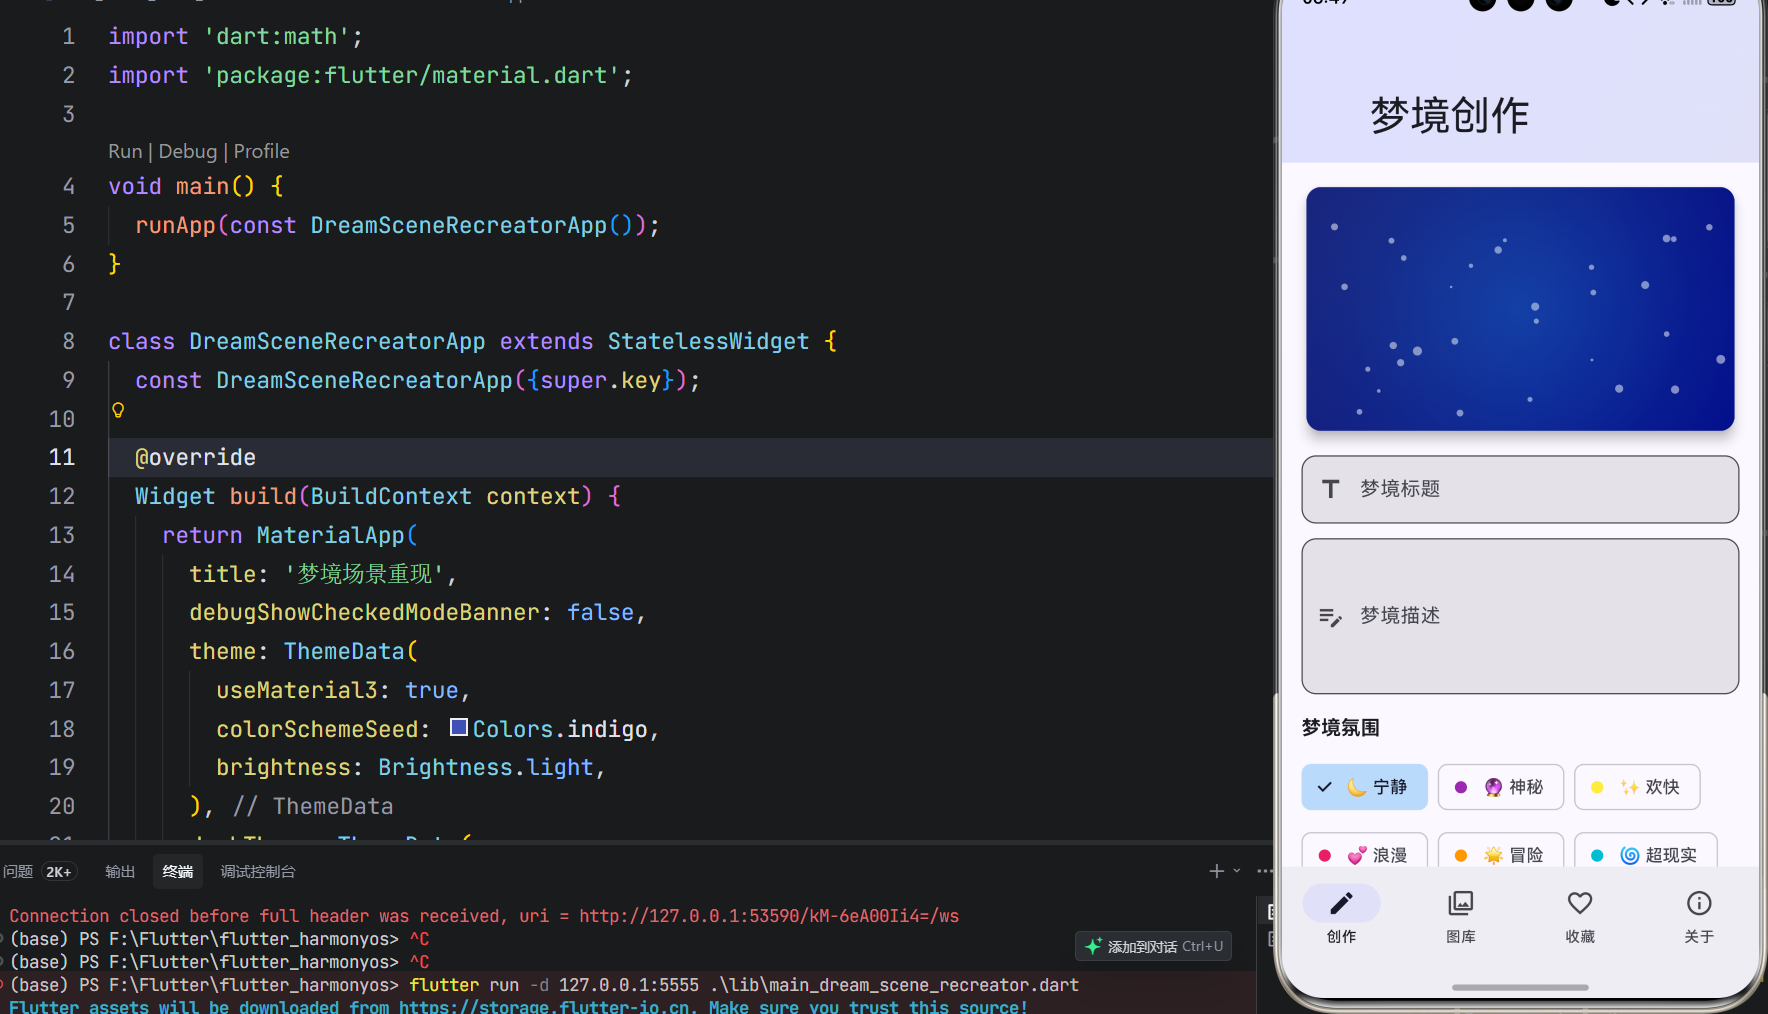Click the Run code lens above main
Screen dimensions: 1768x1014
tap(125, 151)
